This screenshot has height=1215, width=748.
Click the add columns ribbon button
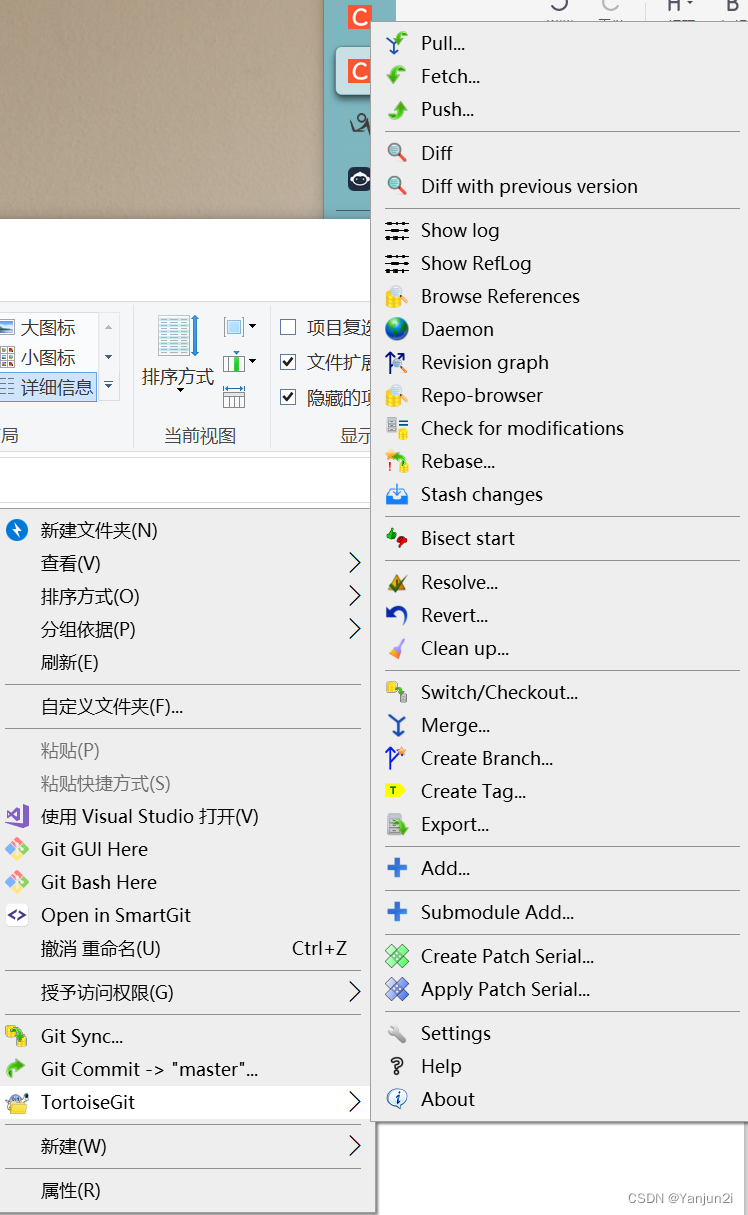[240, 361]
